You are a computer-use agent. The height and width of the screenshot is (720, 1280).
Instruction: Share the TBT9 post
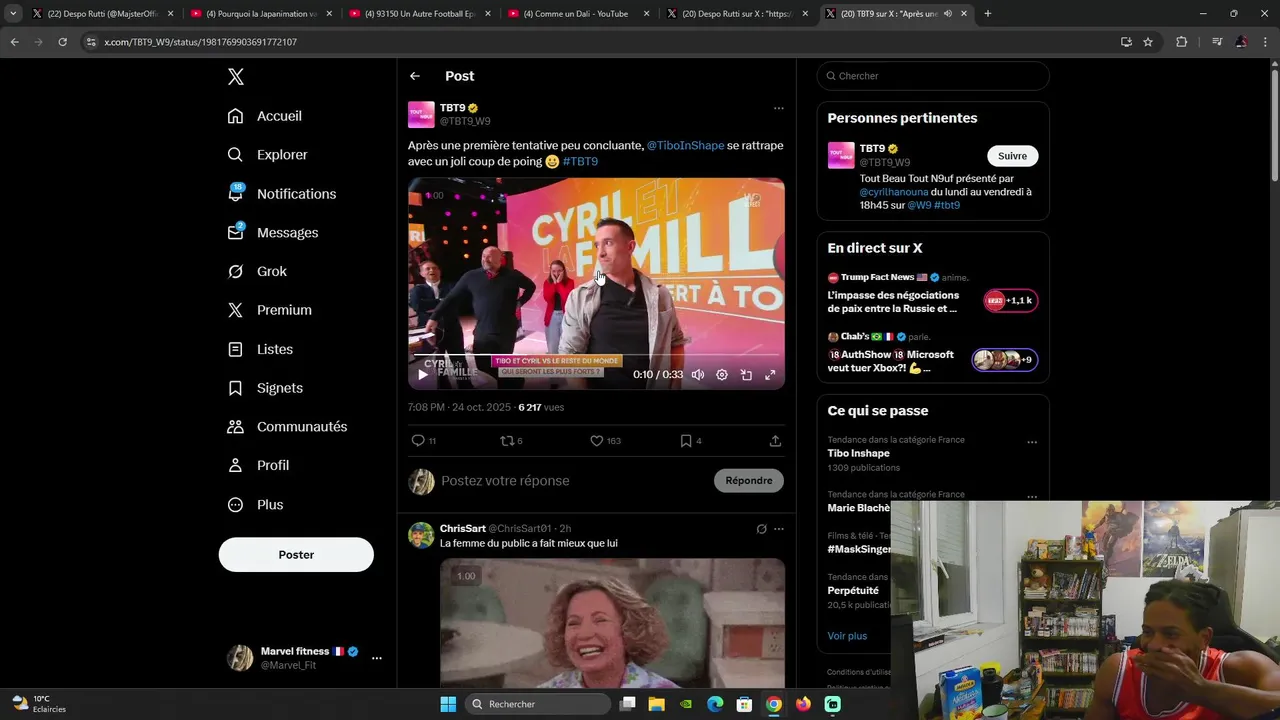coord(775,441)
